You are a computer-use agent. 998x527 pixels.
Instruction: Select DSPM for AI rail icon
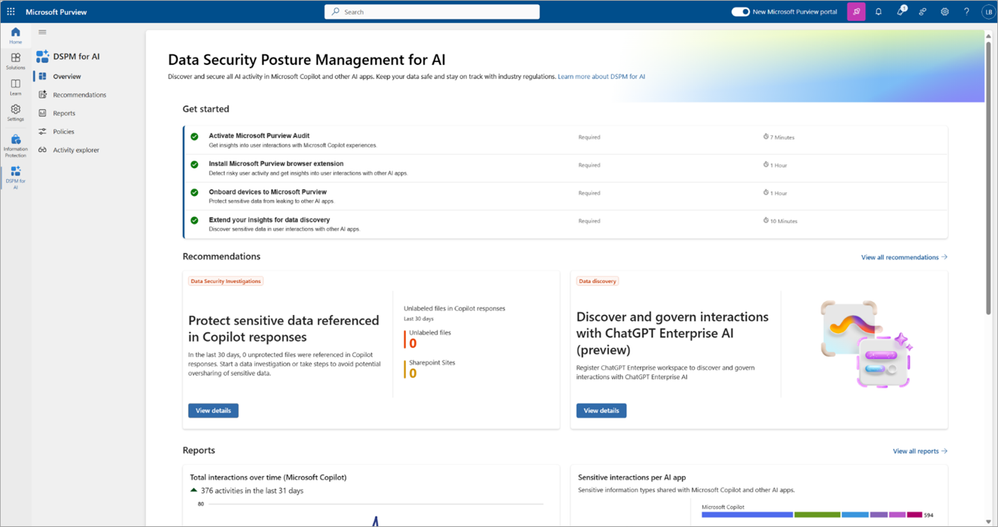[x=16, y=178]
